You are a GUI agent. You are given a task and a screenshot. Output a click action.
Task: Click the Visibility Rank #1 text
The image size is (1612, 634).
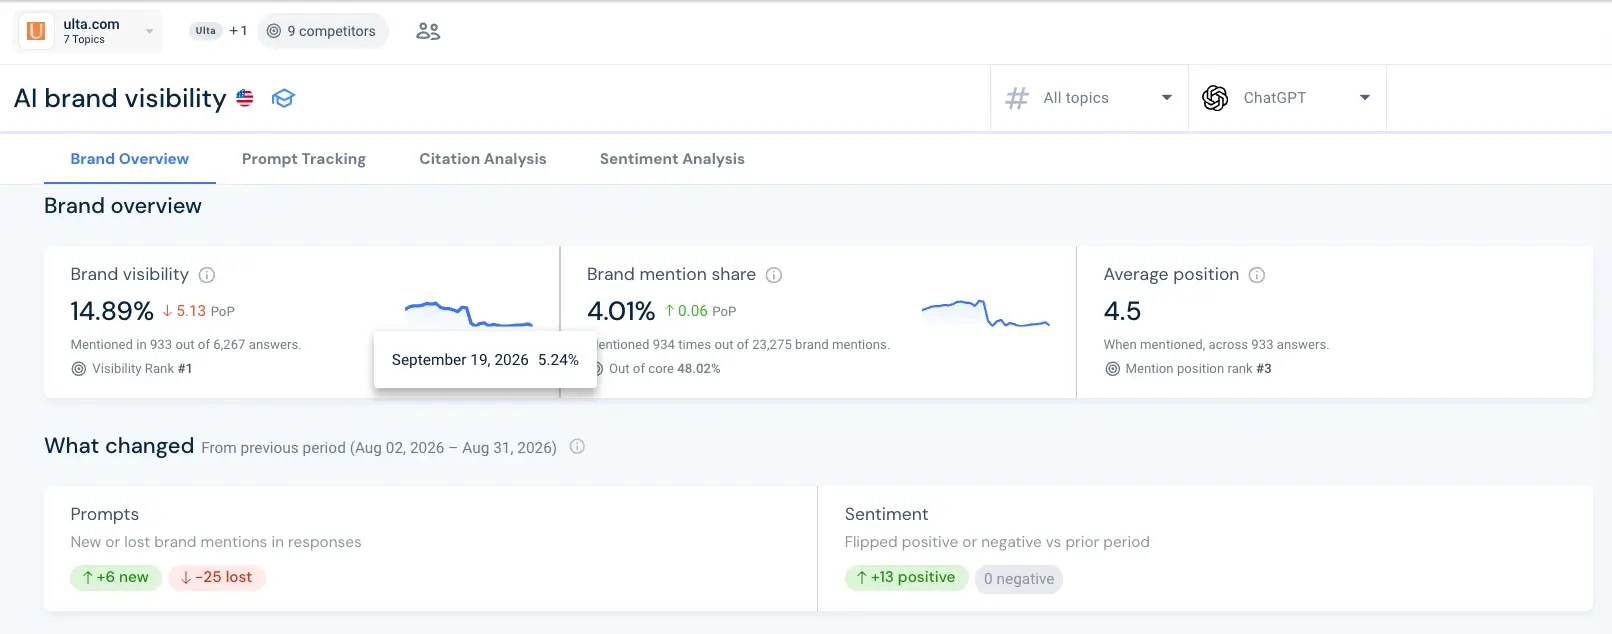[x=142, y=369]
